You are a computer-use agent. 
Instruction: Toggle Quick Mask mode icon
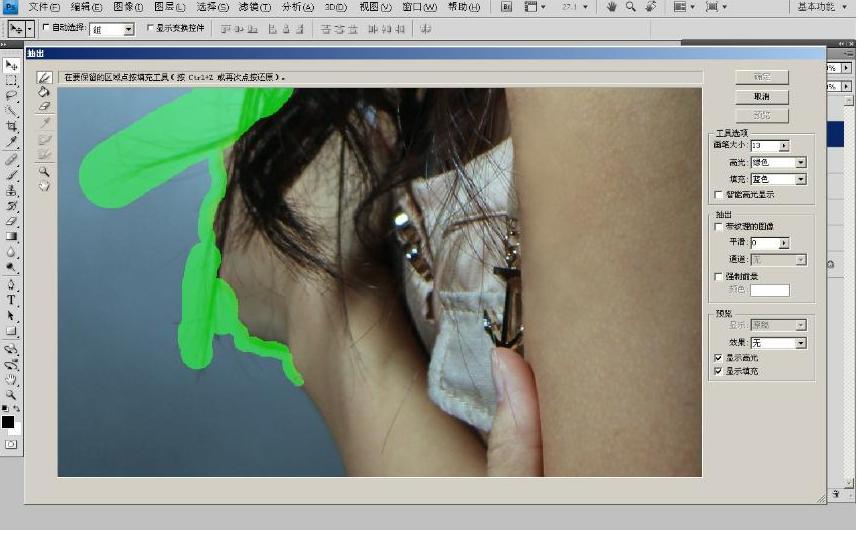(11, 444)
